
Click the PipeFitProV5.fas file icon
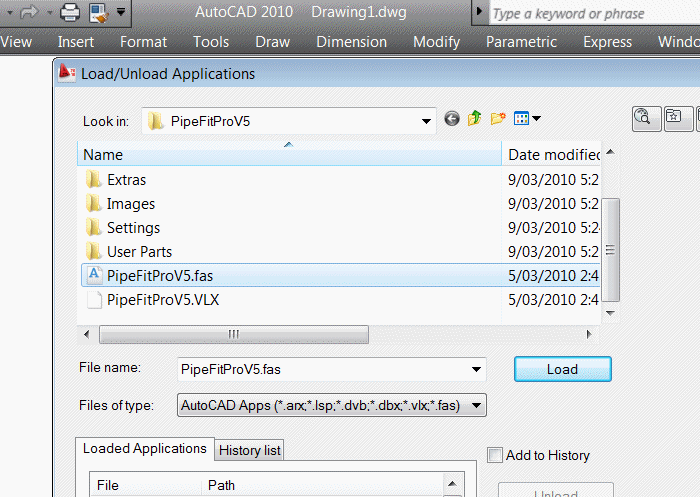tap(93, 275)
